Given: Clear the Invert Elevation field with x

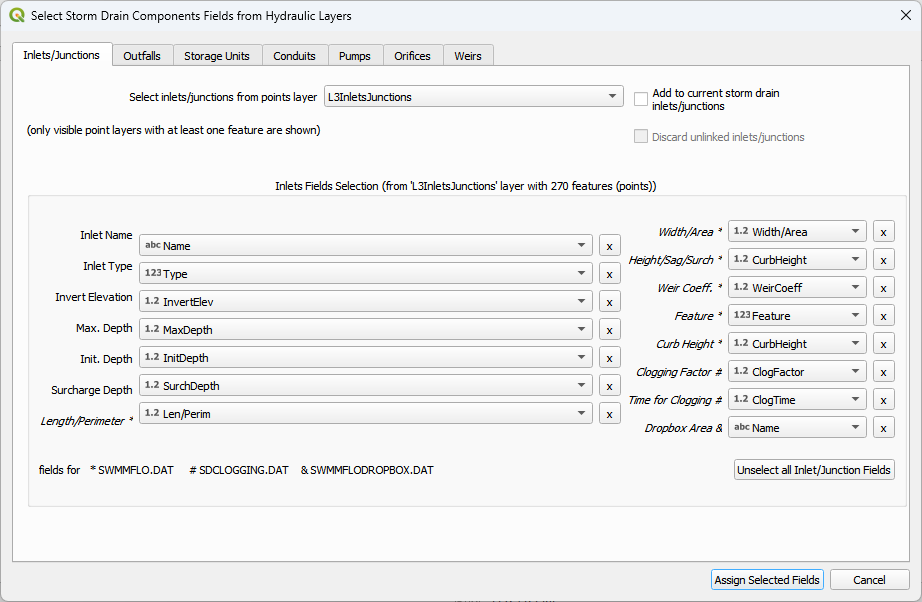Looking at the screenshot, I should [x=609, y=302].
